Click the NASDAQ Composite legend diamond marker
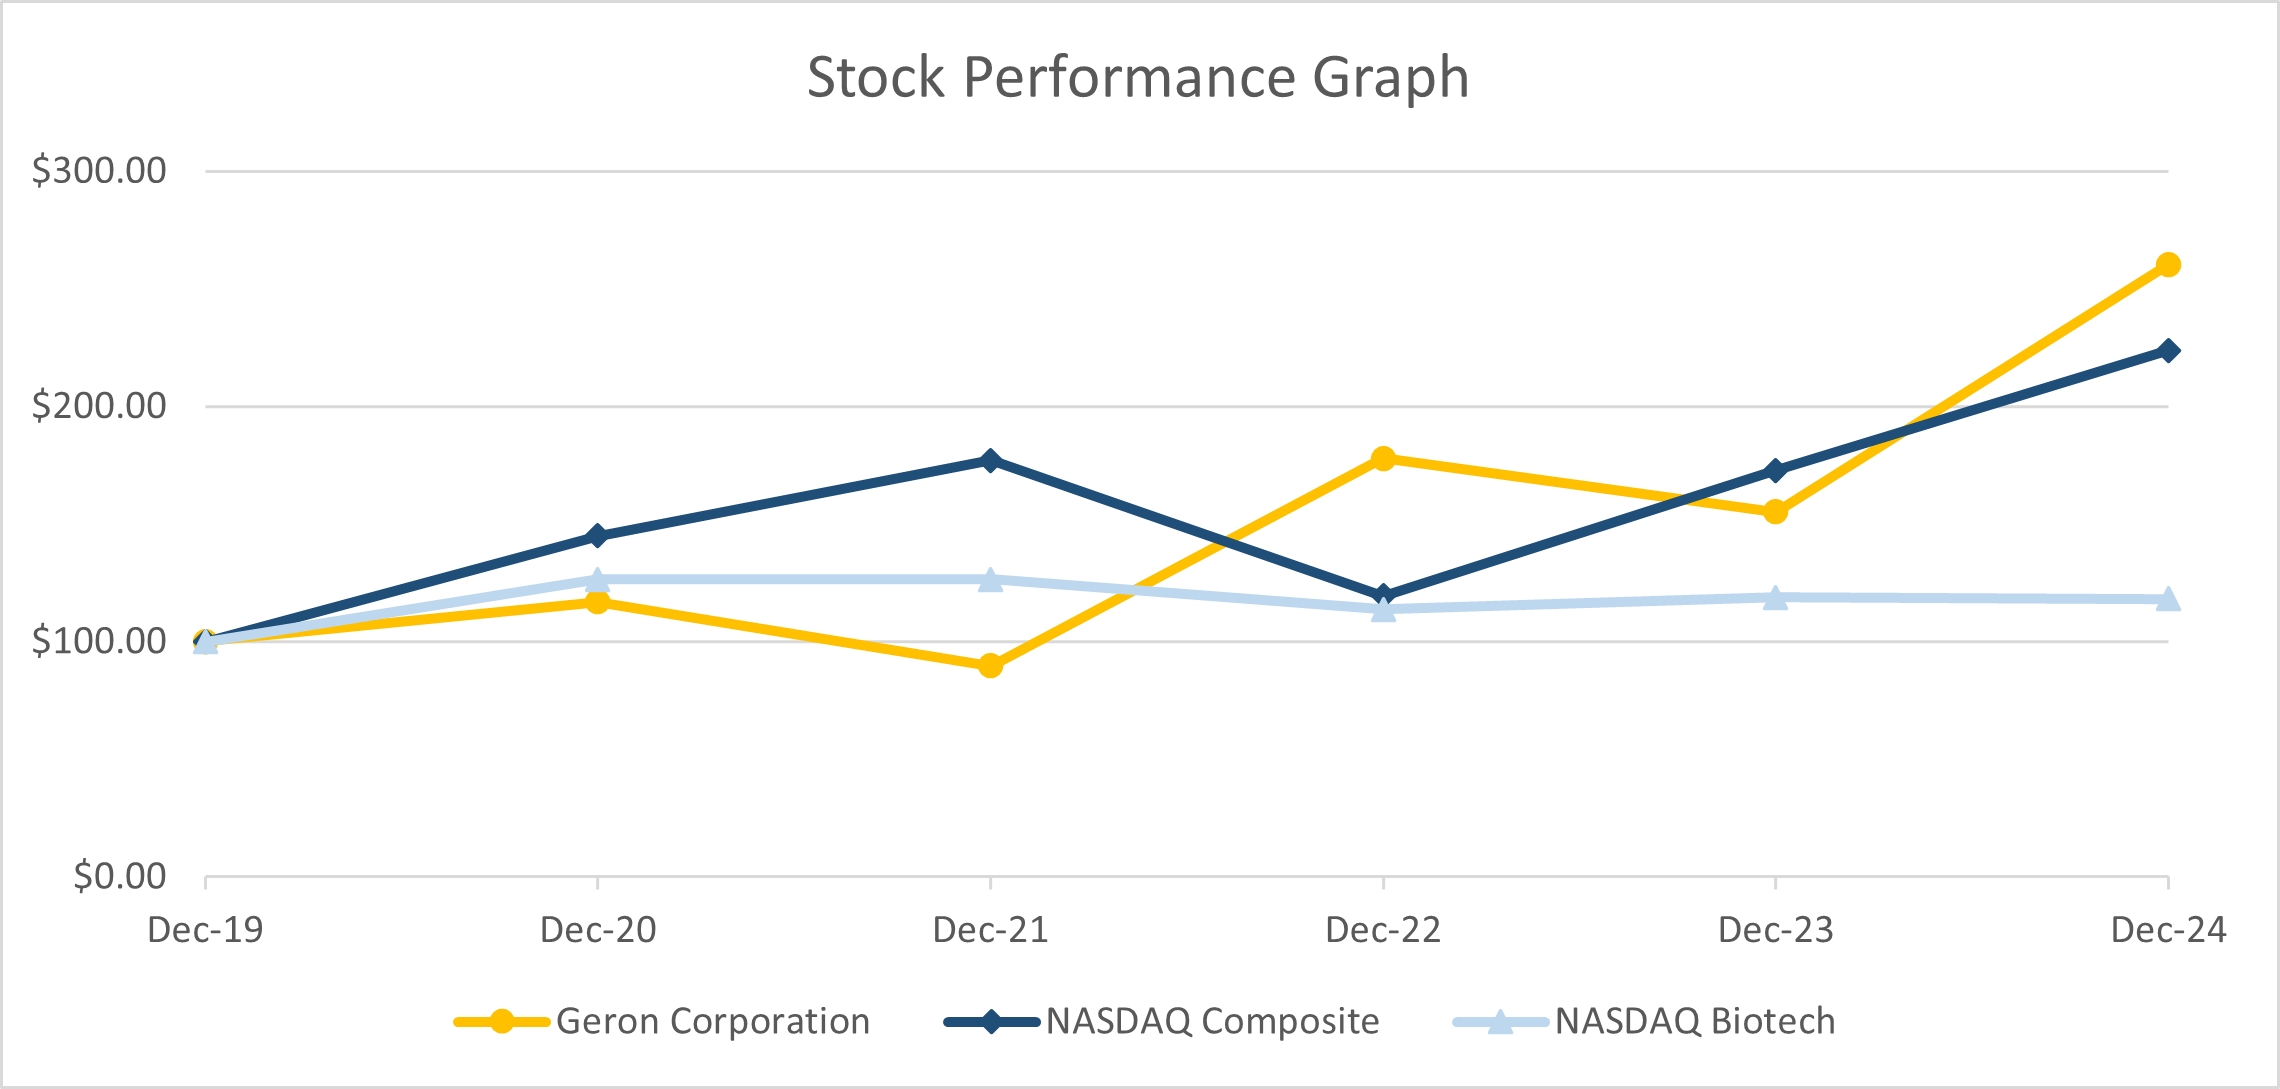The image size is (2280, 1089). point(991,1021)
